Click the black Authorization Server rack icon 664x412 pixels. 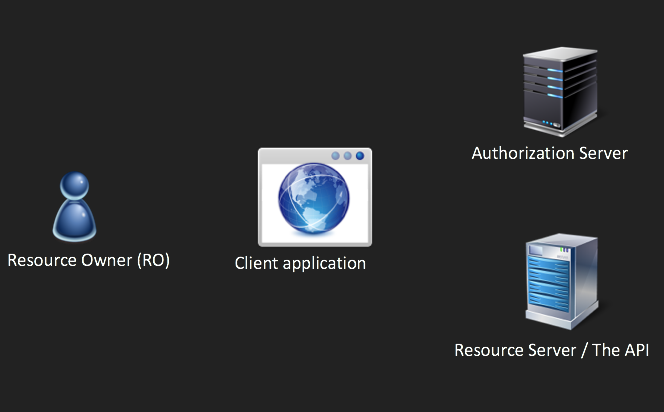coord(560,92)
